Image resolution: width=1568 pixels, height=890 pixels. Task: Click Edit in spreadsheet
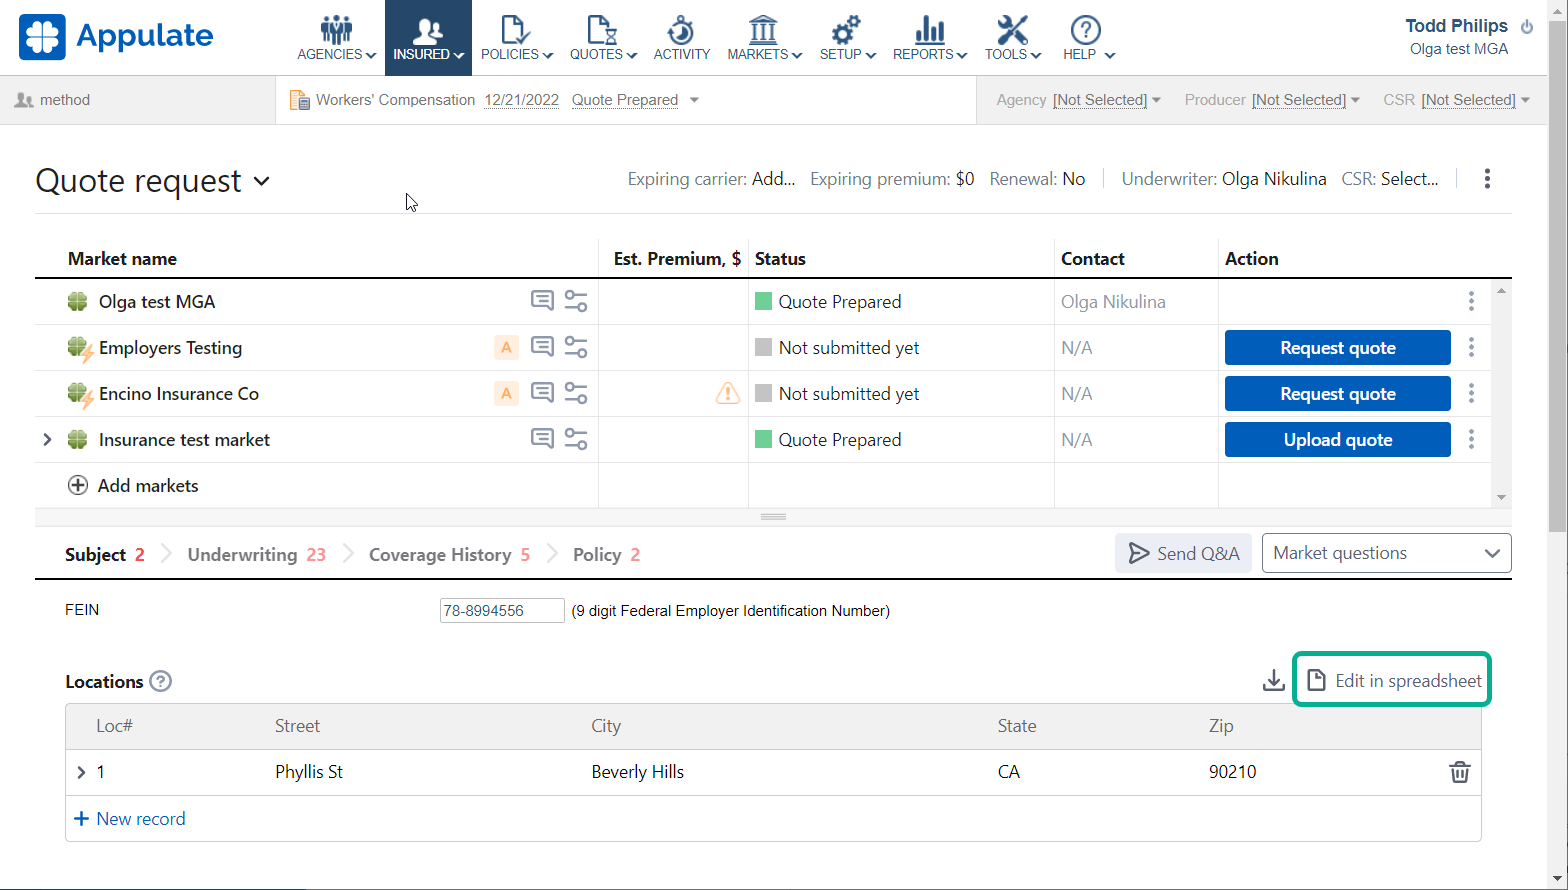[1393, 680]
